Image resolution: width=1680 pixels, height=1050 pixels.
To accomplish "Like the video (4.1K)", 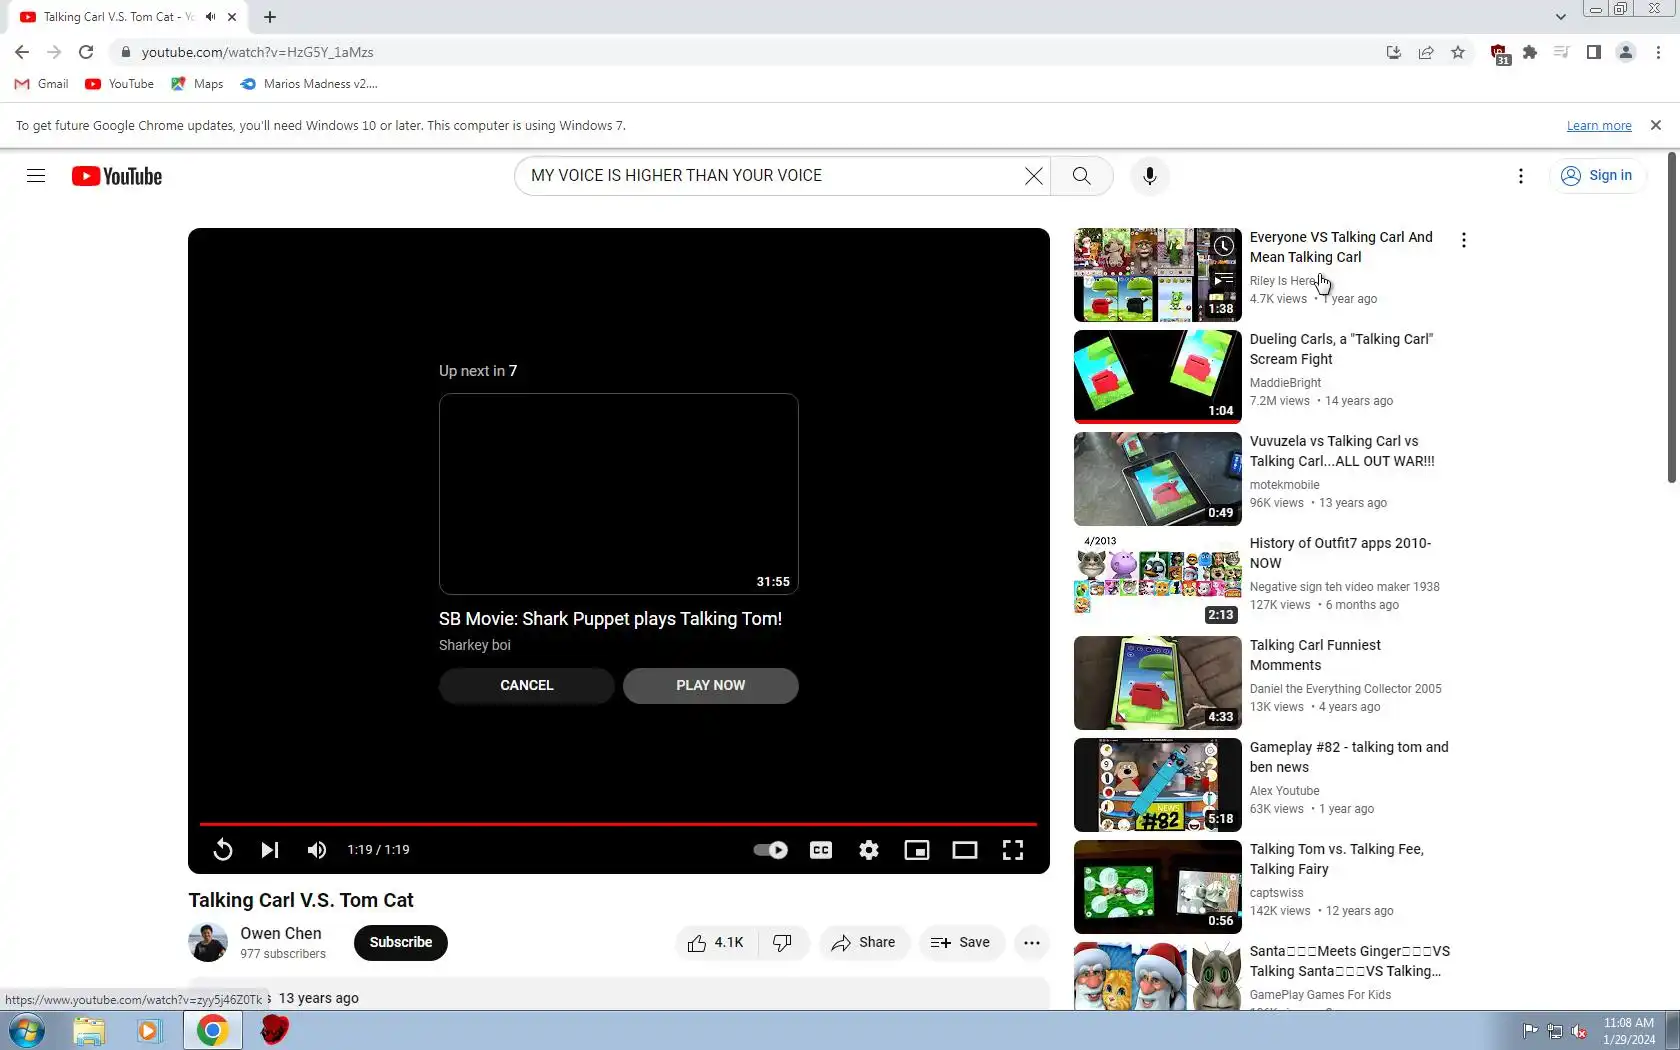I will (x=716, y=942).
